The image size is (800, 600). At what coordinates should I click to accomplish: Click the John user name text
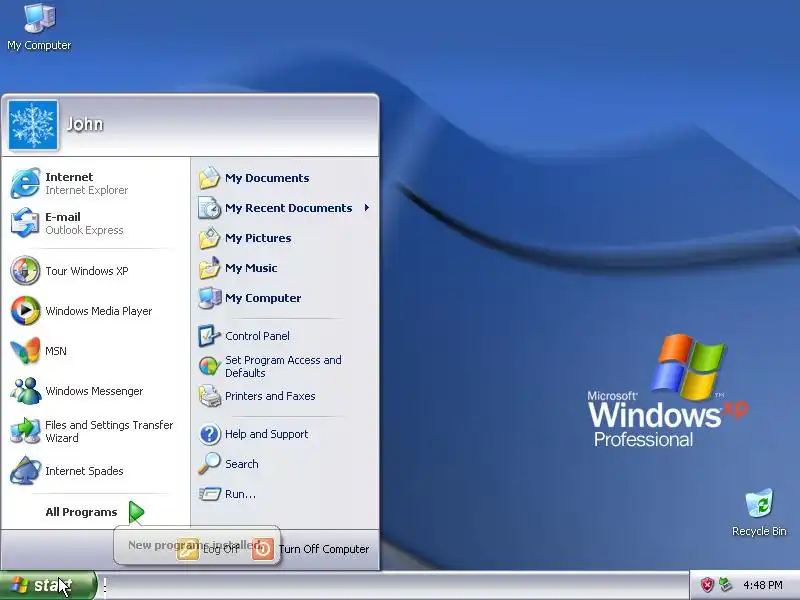pyautogui.click(x=85, y=124)
